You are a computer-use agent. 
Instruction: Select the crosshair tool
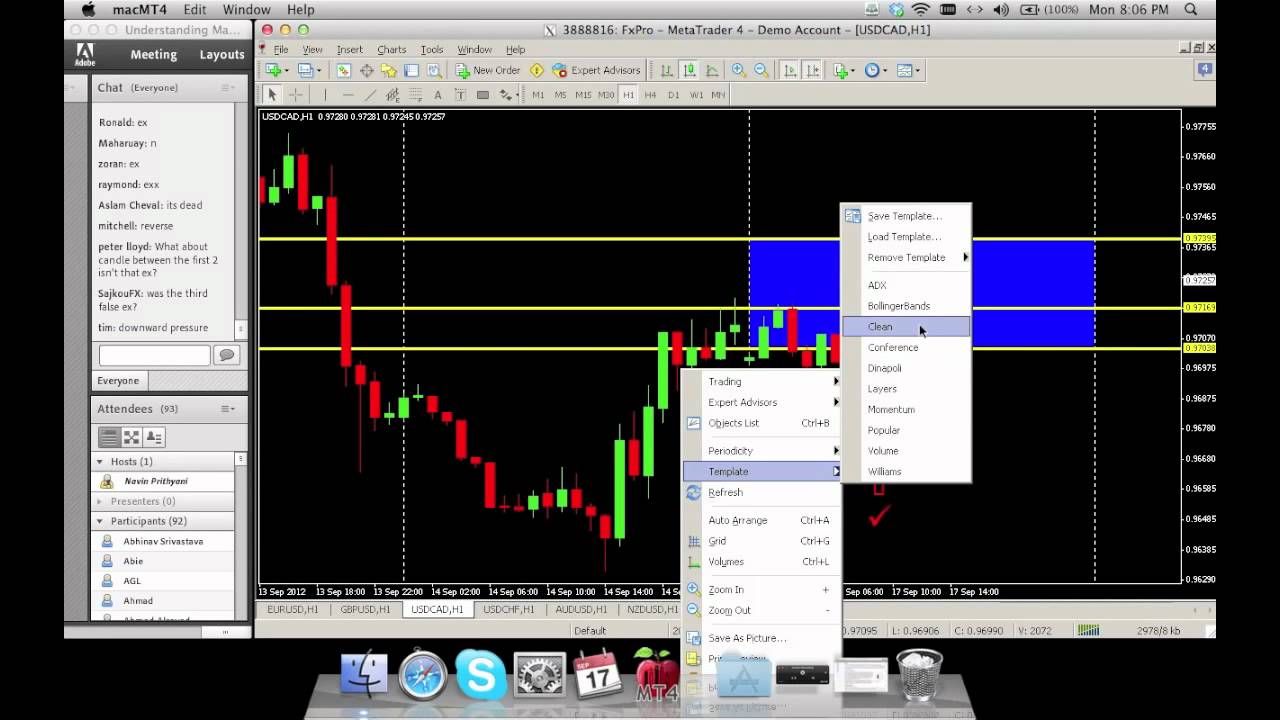[x=296, y=95]
